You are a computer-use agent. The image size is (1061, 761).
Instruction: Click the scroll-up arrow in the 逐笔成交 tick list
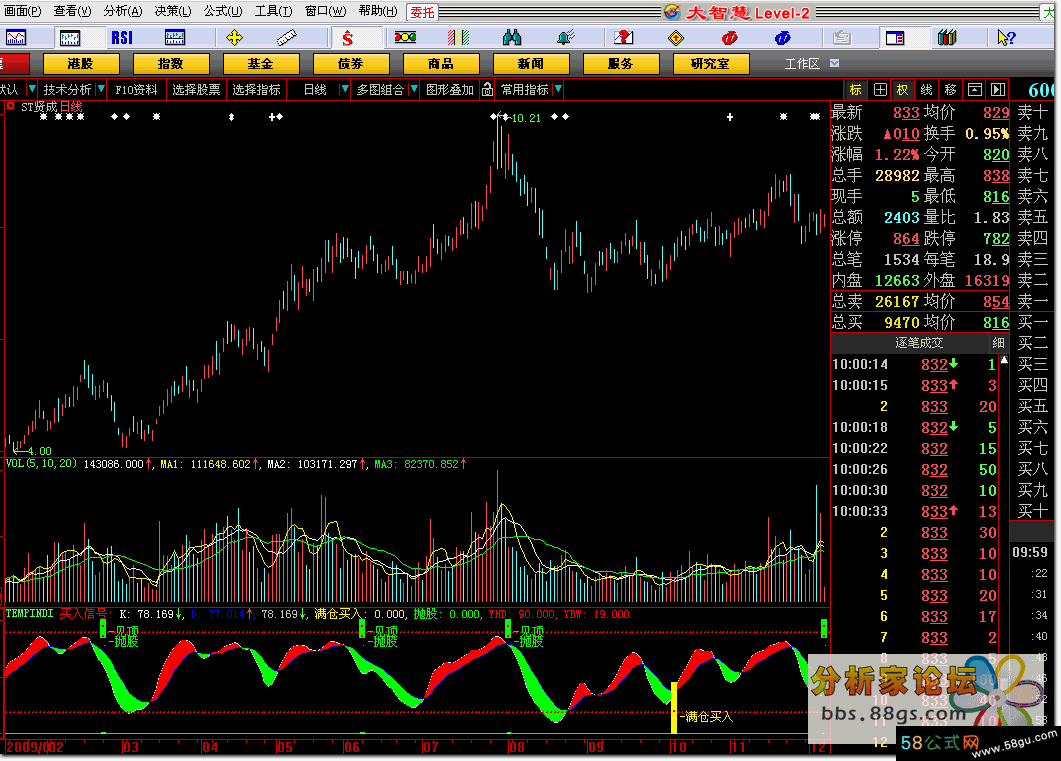pyautogui.click(x=1004, y=361)
